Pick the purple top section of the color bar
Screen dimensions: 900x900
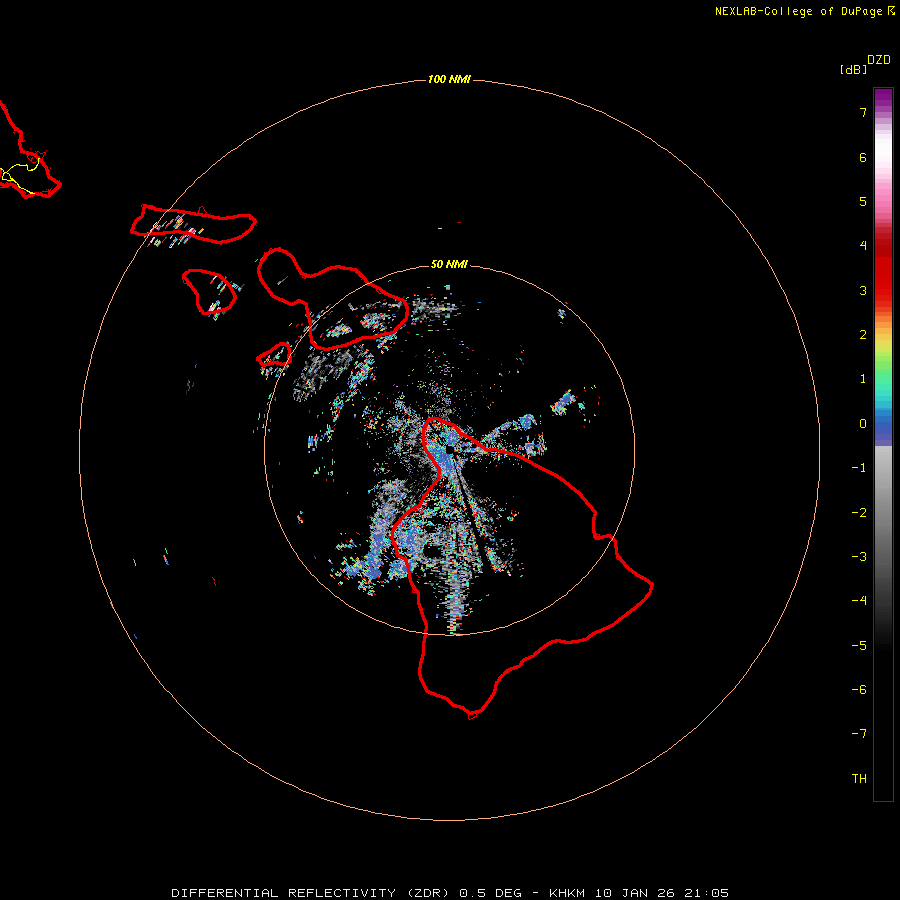coord(883,99)
